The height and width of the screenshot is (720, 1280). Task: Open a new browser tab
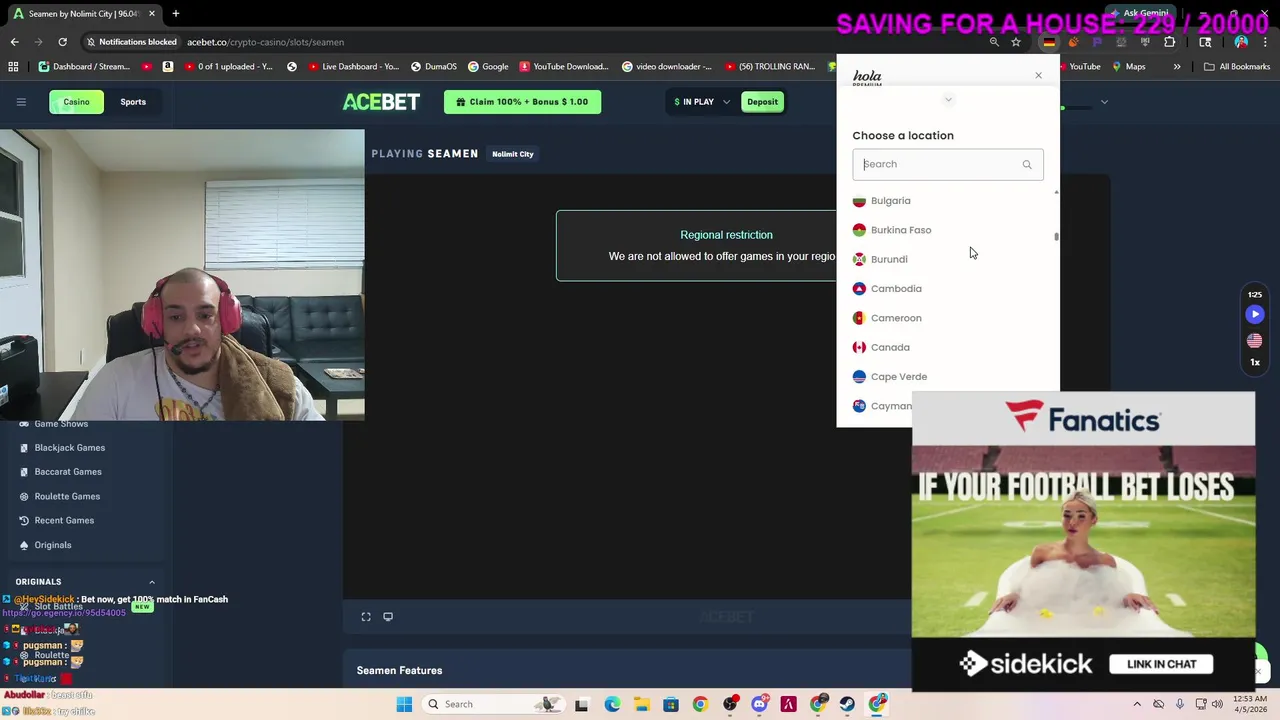pos(175,14)
